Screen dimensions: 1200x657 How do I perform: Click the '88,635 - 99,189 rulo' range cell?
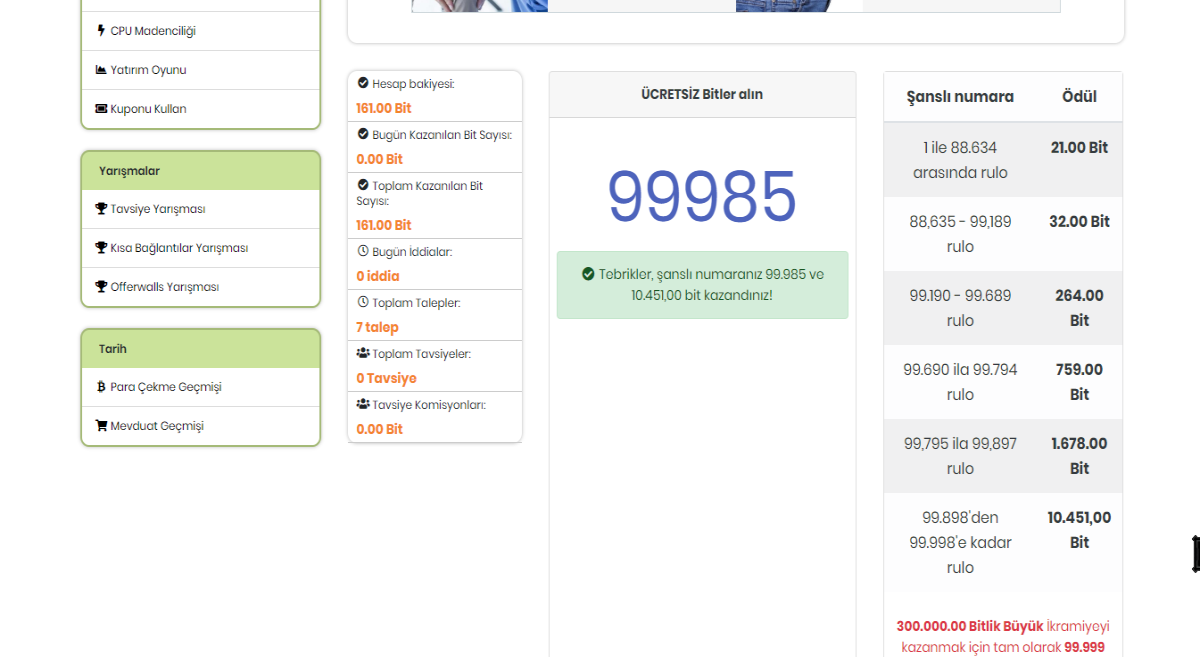click(960, 234)
